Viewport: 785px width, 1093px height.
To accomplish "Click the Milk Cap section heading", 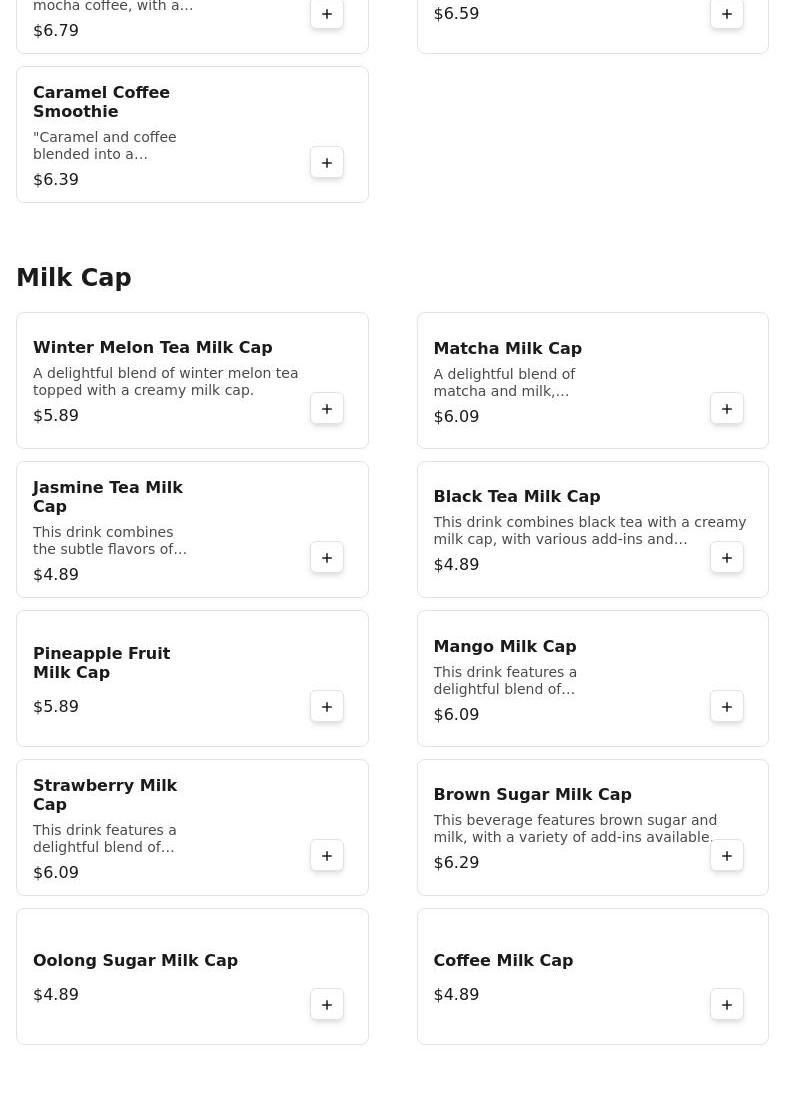I will [x=74, y=277].
